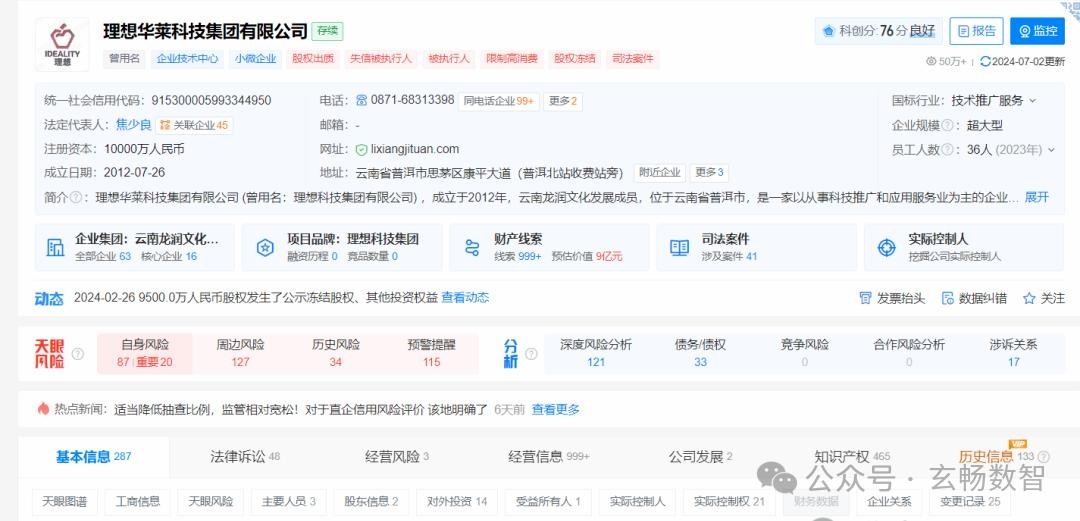Click the 企业集团 building icon
Image resolution: width=1080 pixels, height=521 pixels.
(55, 247)
